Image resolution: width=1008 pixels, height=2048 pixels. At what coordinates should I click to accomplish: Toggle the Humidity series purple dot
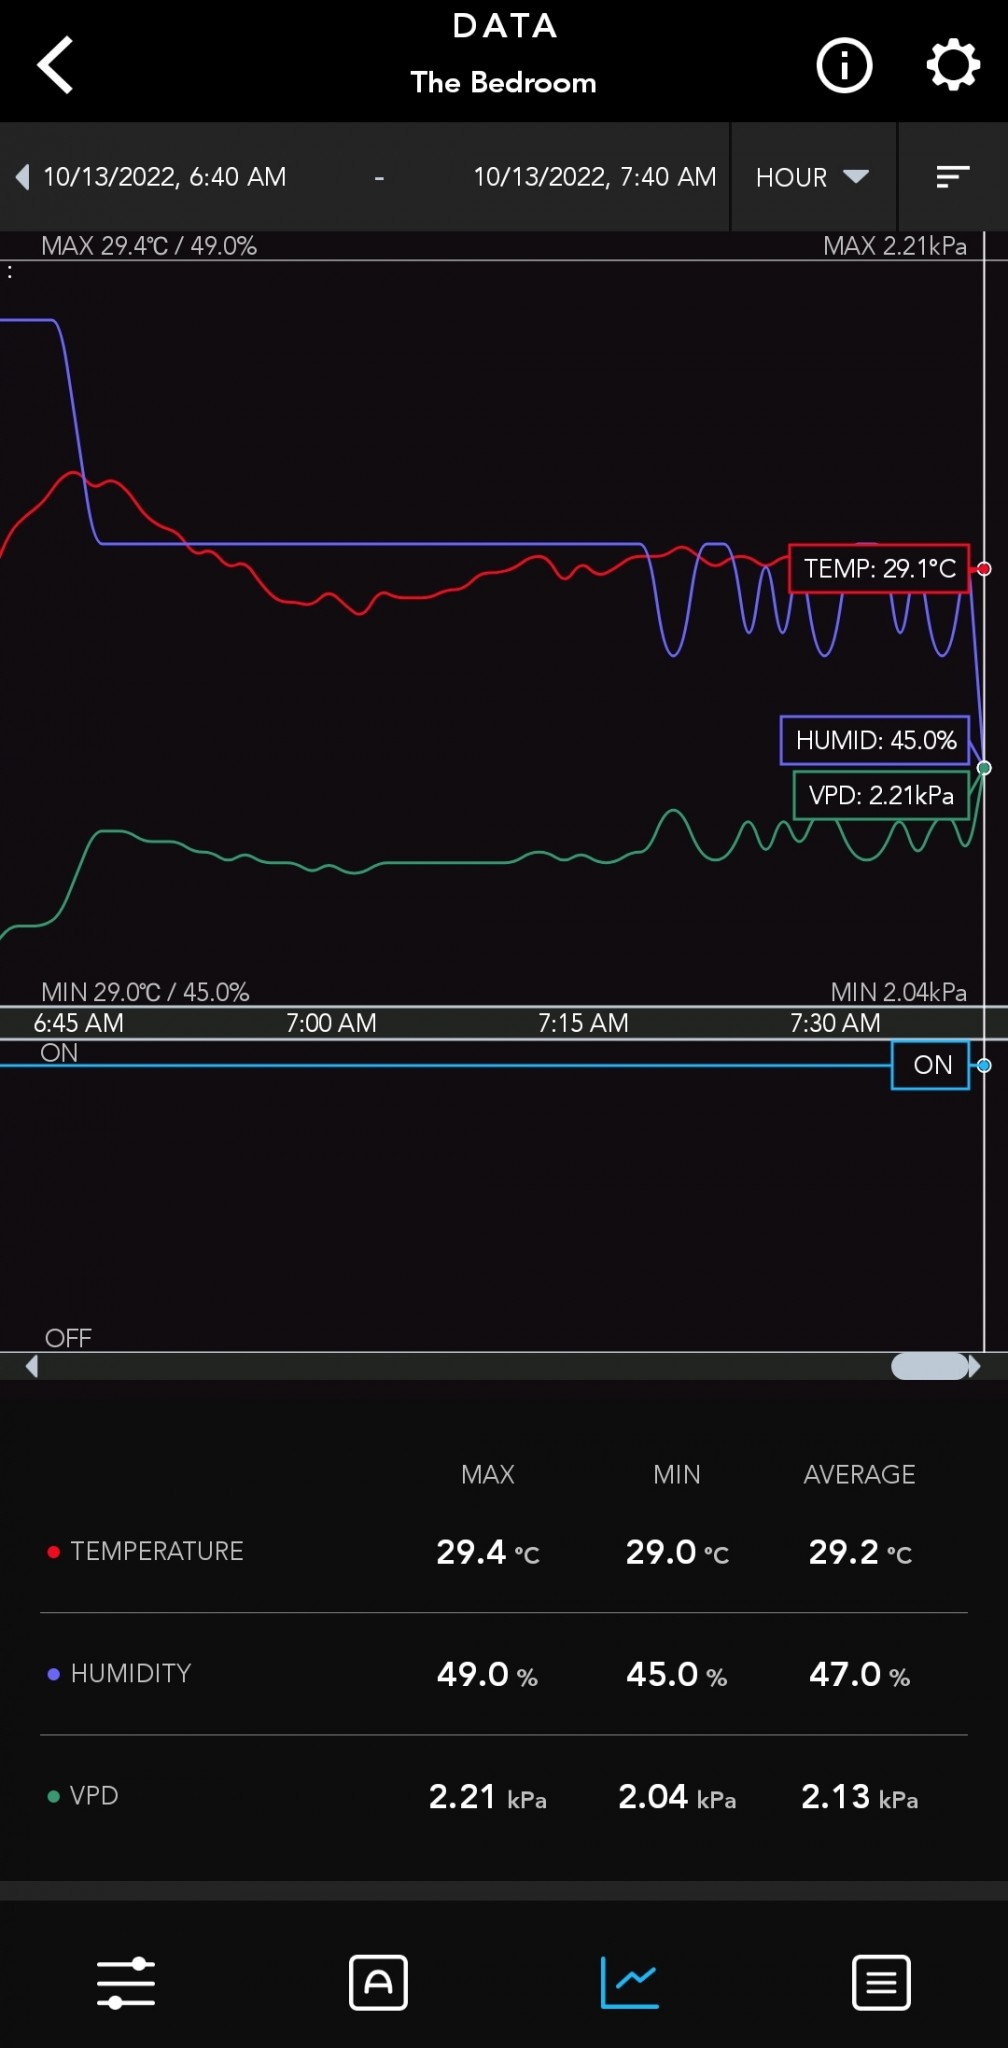point(54,1674)
